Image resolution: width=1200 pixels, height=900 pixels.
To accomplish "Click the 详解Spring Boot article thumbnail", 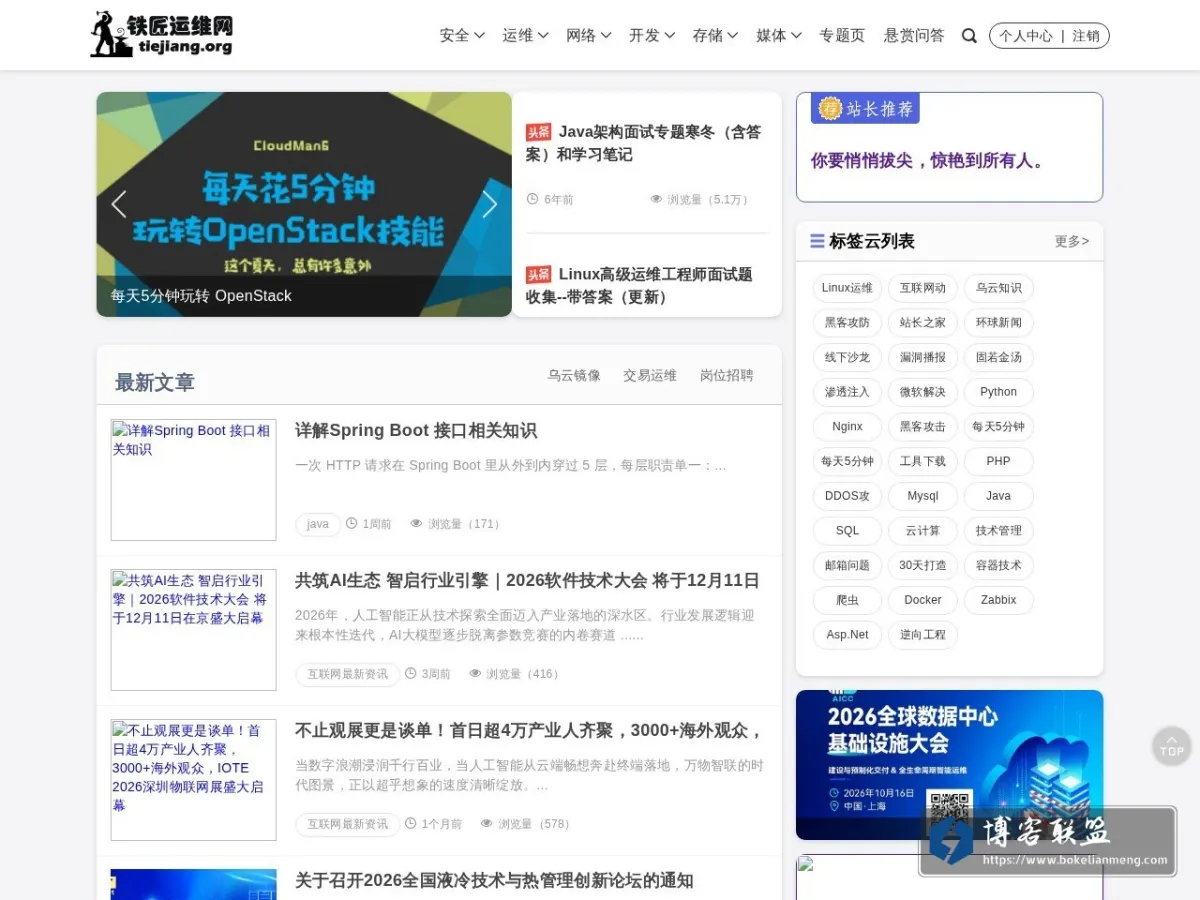I will click(x=193, y=480).
